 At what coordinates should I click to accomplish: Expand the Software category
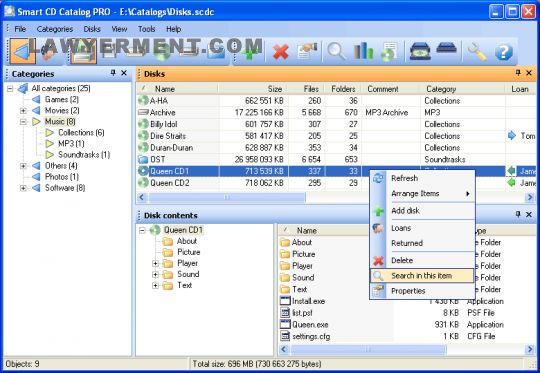pos(23,188)
